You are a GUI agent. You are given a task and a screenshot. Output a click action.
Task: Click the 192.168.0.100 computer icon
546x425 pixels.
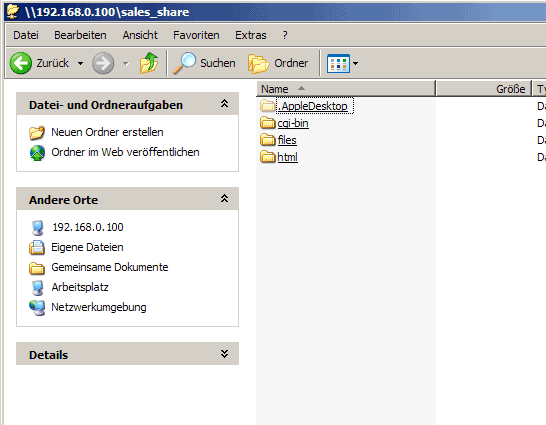pyautogui.click(x=38, y=228)
